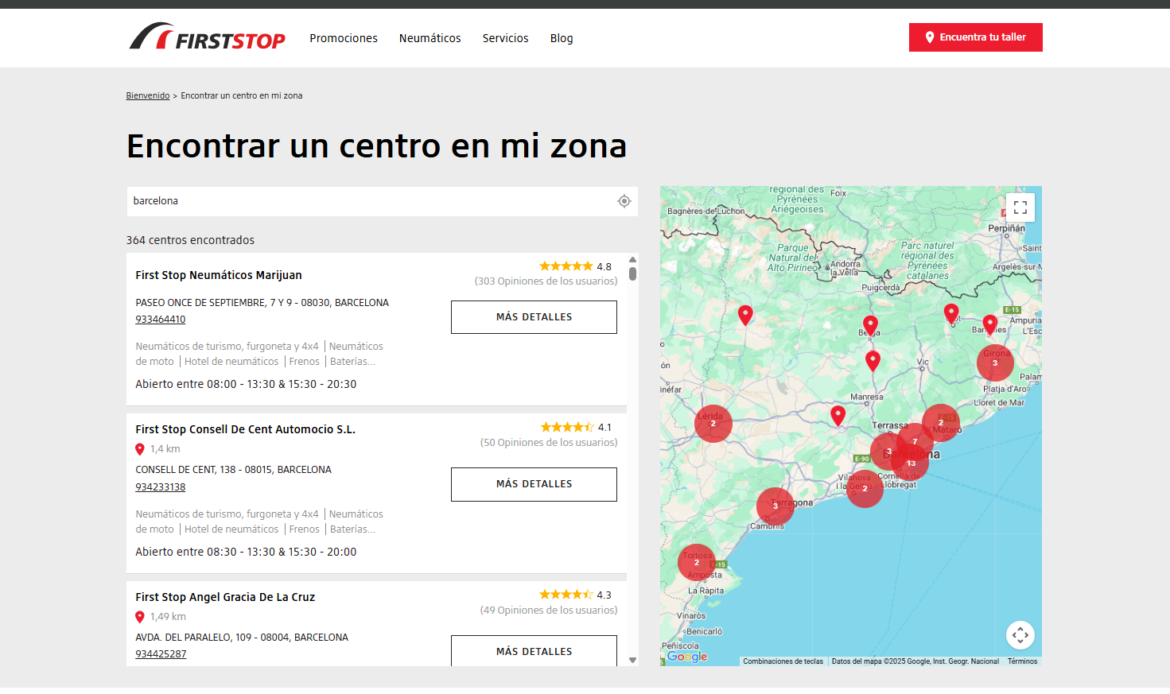Call phone number 933464410

pos(160,319)
